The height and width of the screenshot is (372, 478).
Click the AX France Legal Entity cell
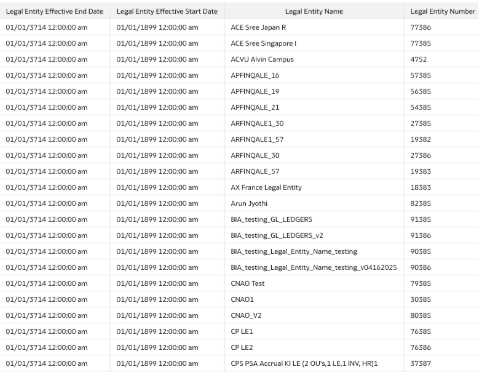(x=266, y=187)
